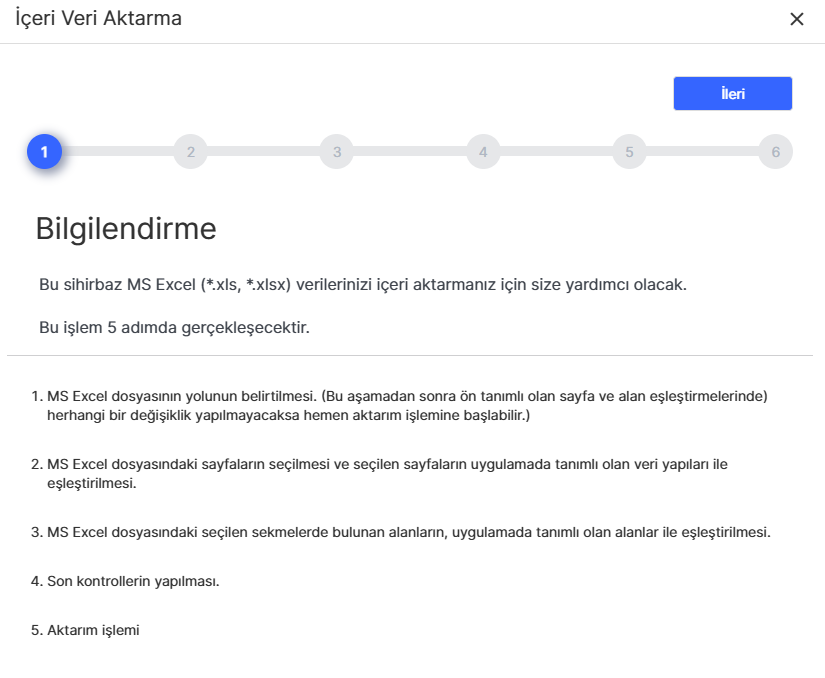
Task: Click the İleri button to proceed
Action: (x=732, y=94)
